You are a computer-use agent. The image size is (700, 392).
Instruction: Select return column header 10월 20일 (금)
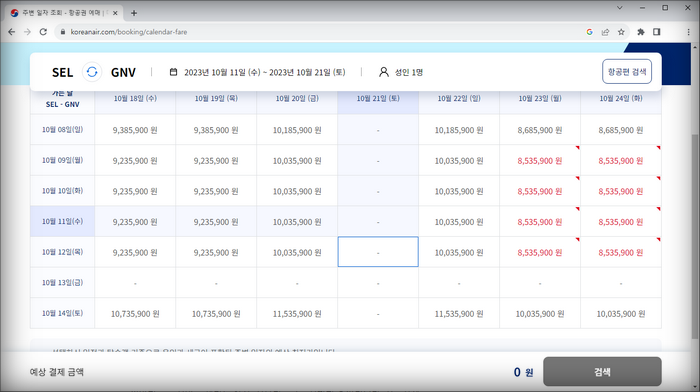(x=297, y=98)
